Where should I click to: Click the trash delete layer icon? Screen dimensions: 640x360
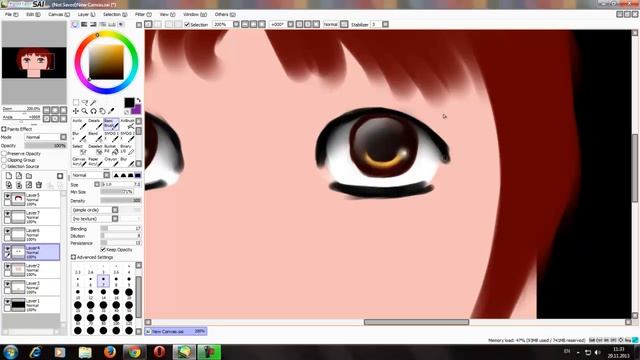point(39,185)
